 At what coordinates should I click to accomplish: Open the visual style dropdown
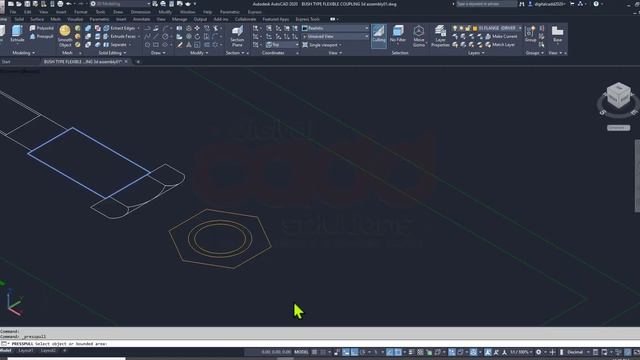pyautogui.click(x=336, y=28)
